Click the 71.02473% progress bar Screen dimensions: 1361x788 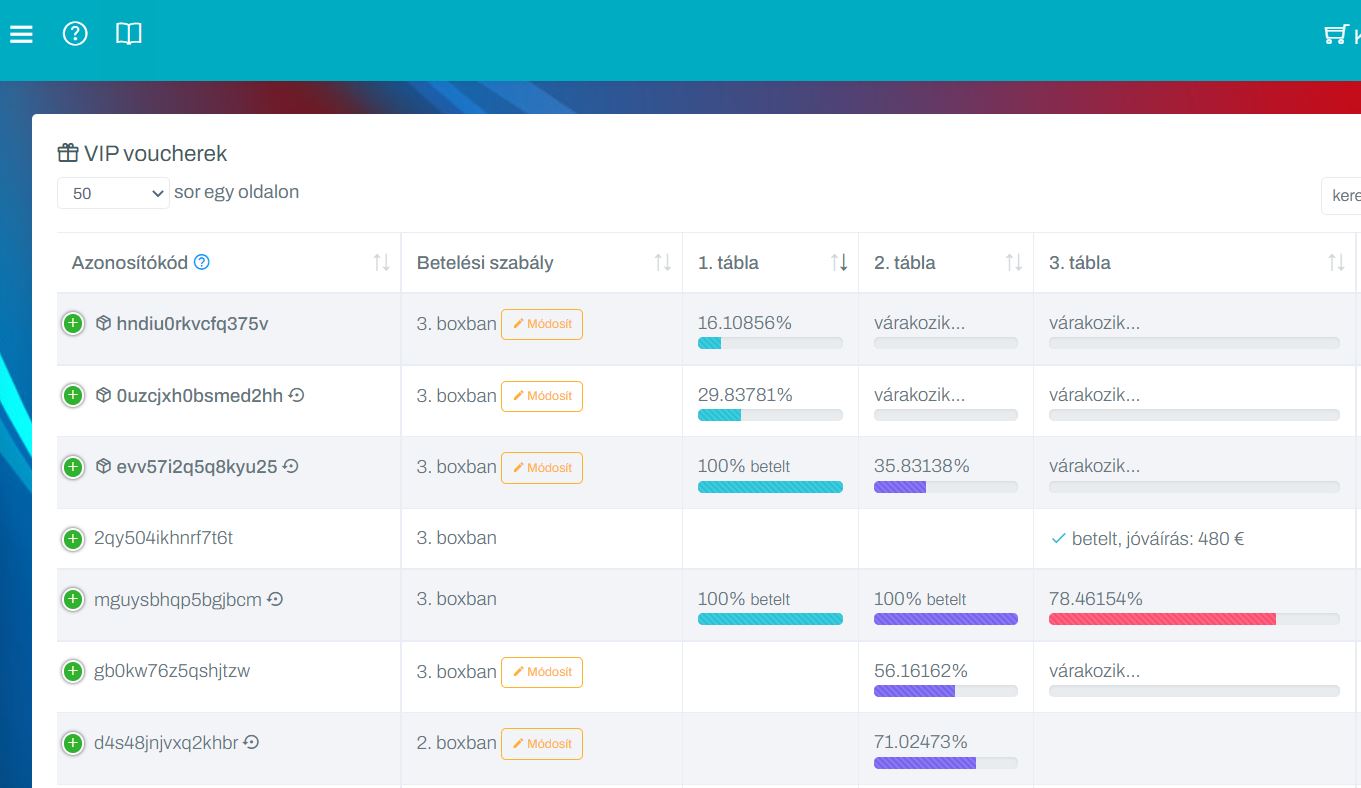tap(946, 763)
